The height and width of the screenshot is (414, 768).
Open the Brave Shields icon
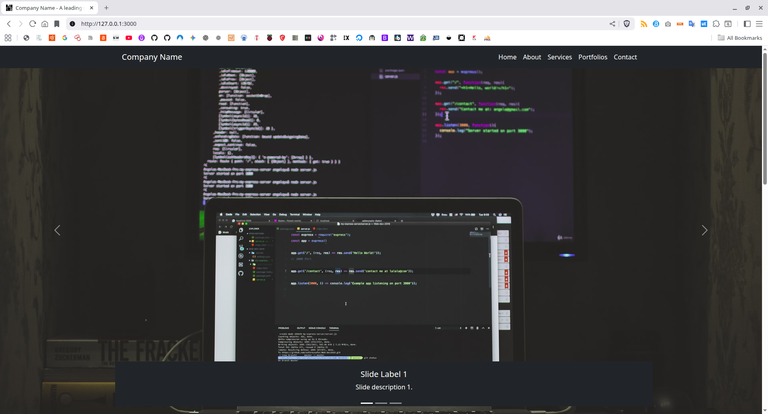tap(627, 23)
